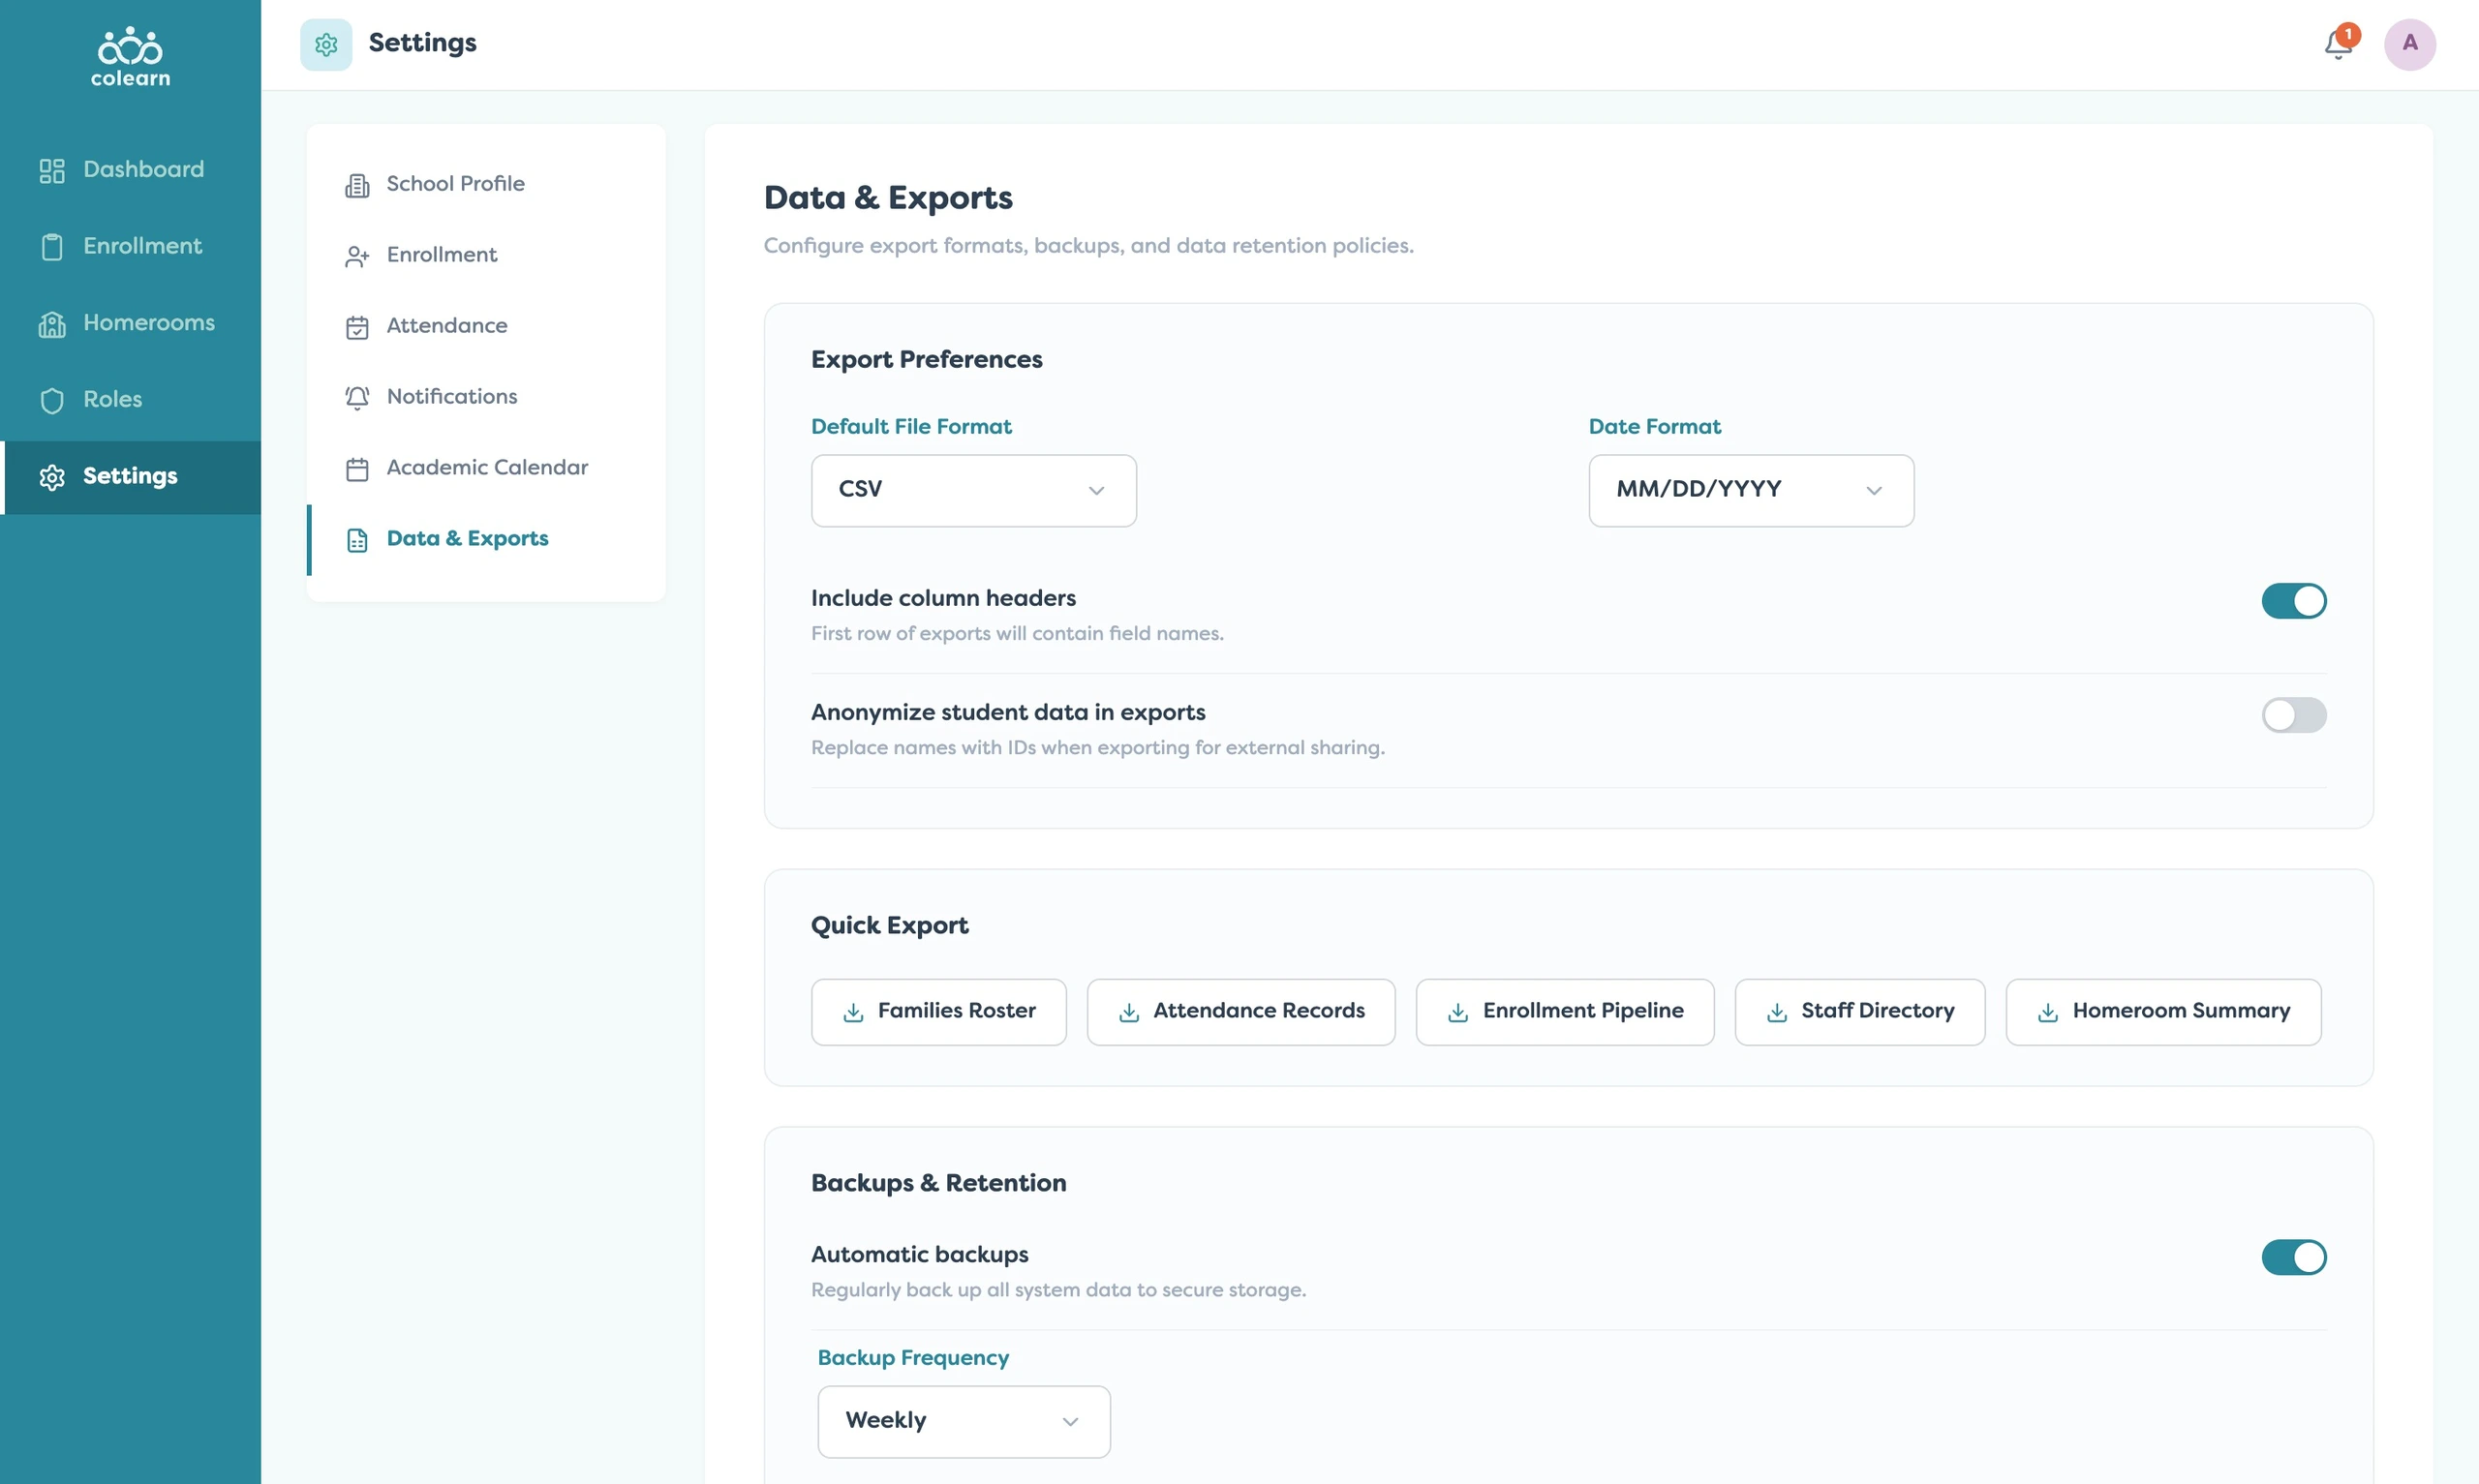Export Families Roster
The width and height of the screenshot is (2479, 1484).
tap(938, 1012)
